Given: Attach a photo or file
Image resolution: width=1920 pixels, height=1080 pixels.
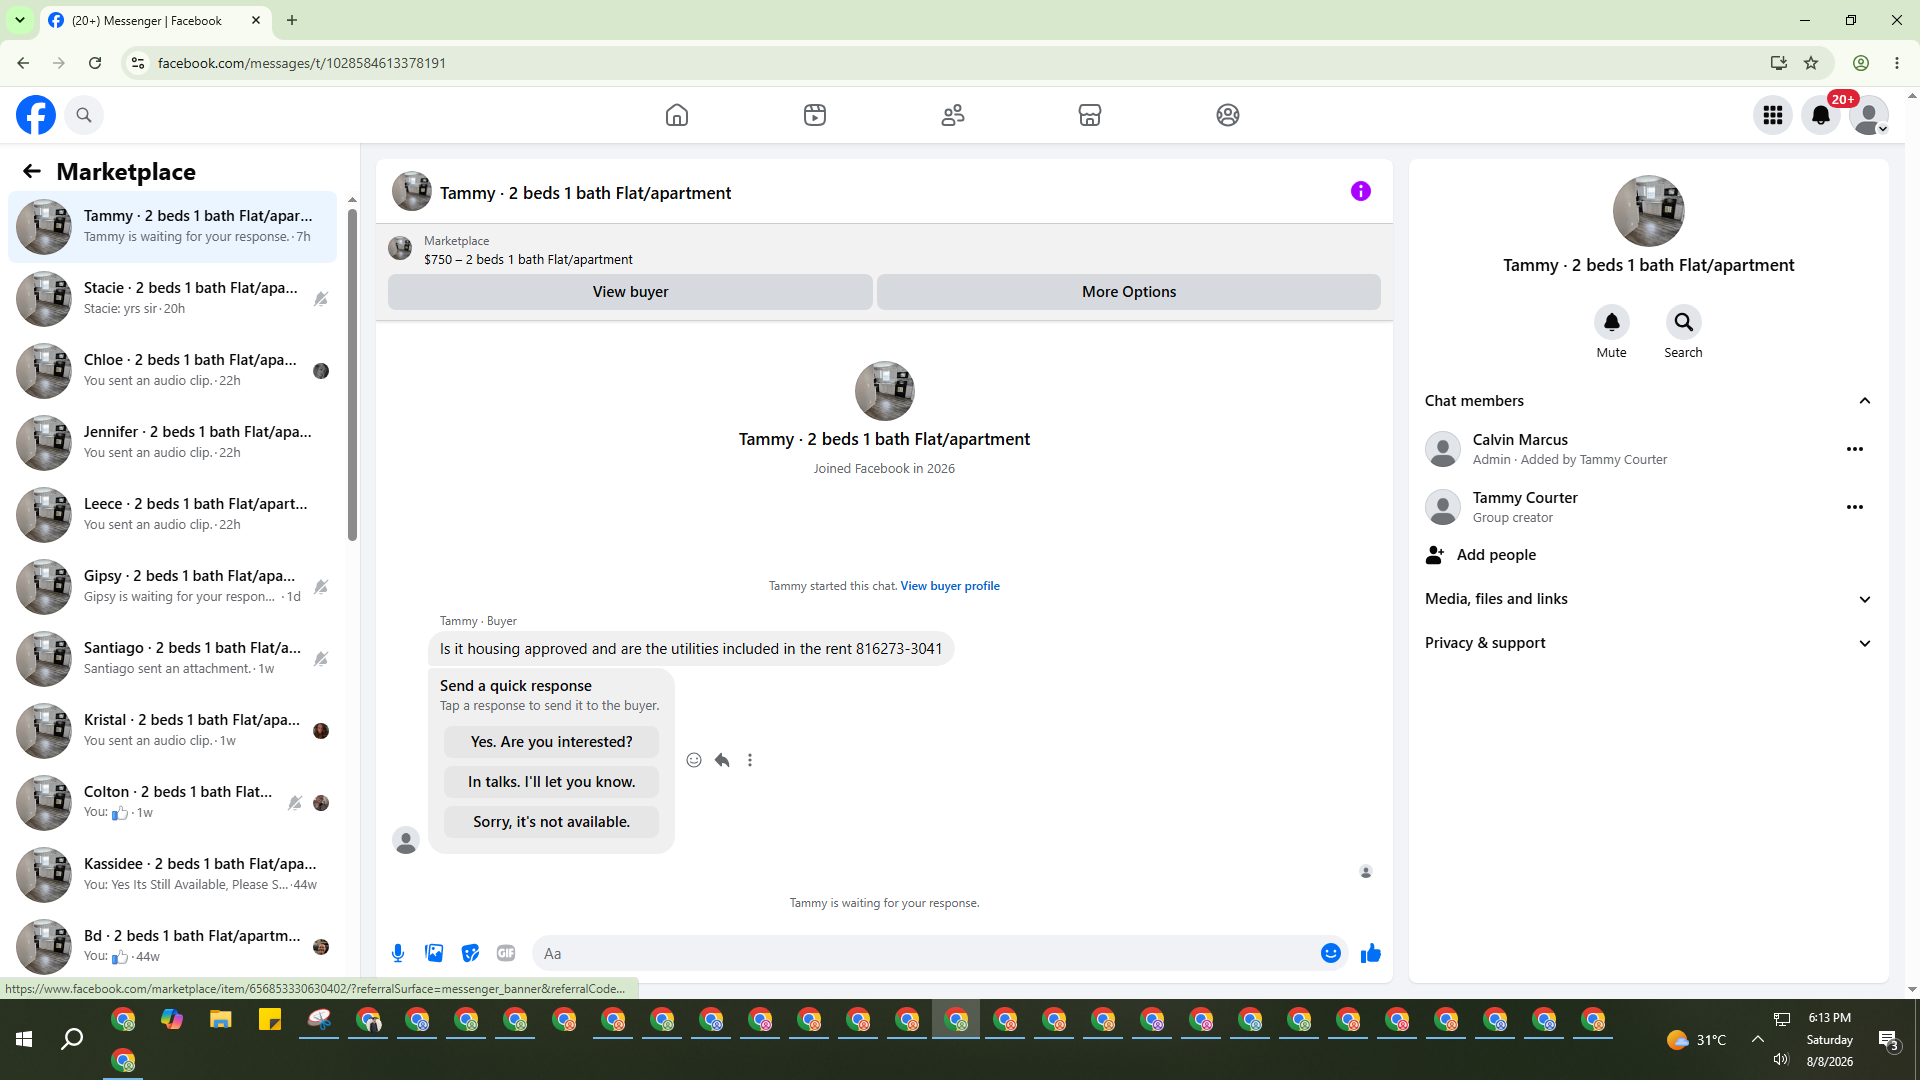Looking at the screenshot, I should [x=434, y=953].
